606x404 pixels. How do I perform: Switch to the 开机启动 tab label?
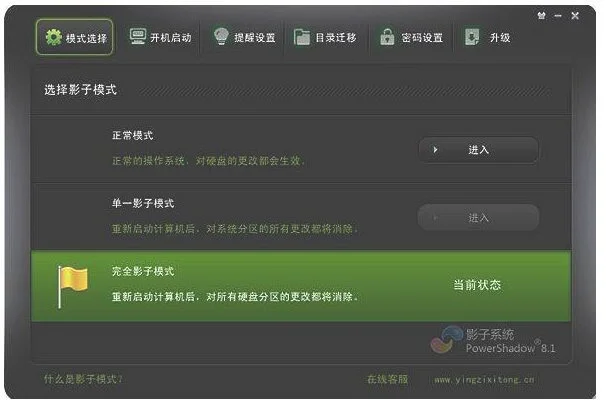click(171, 38)
